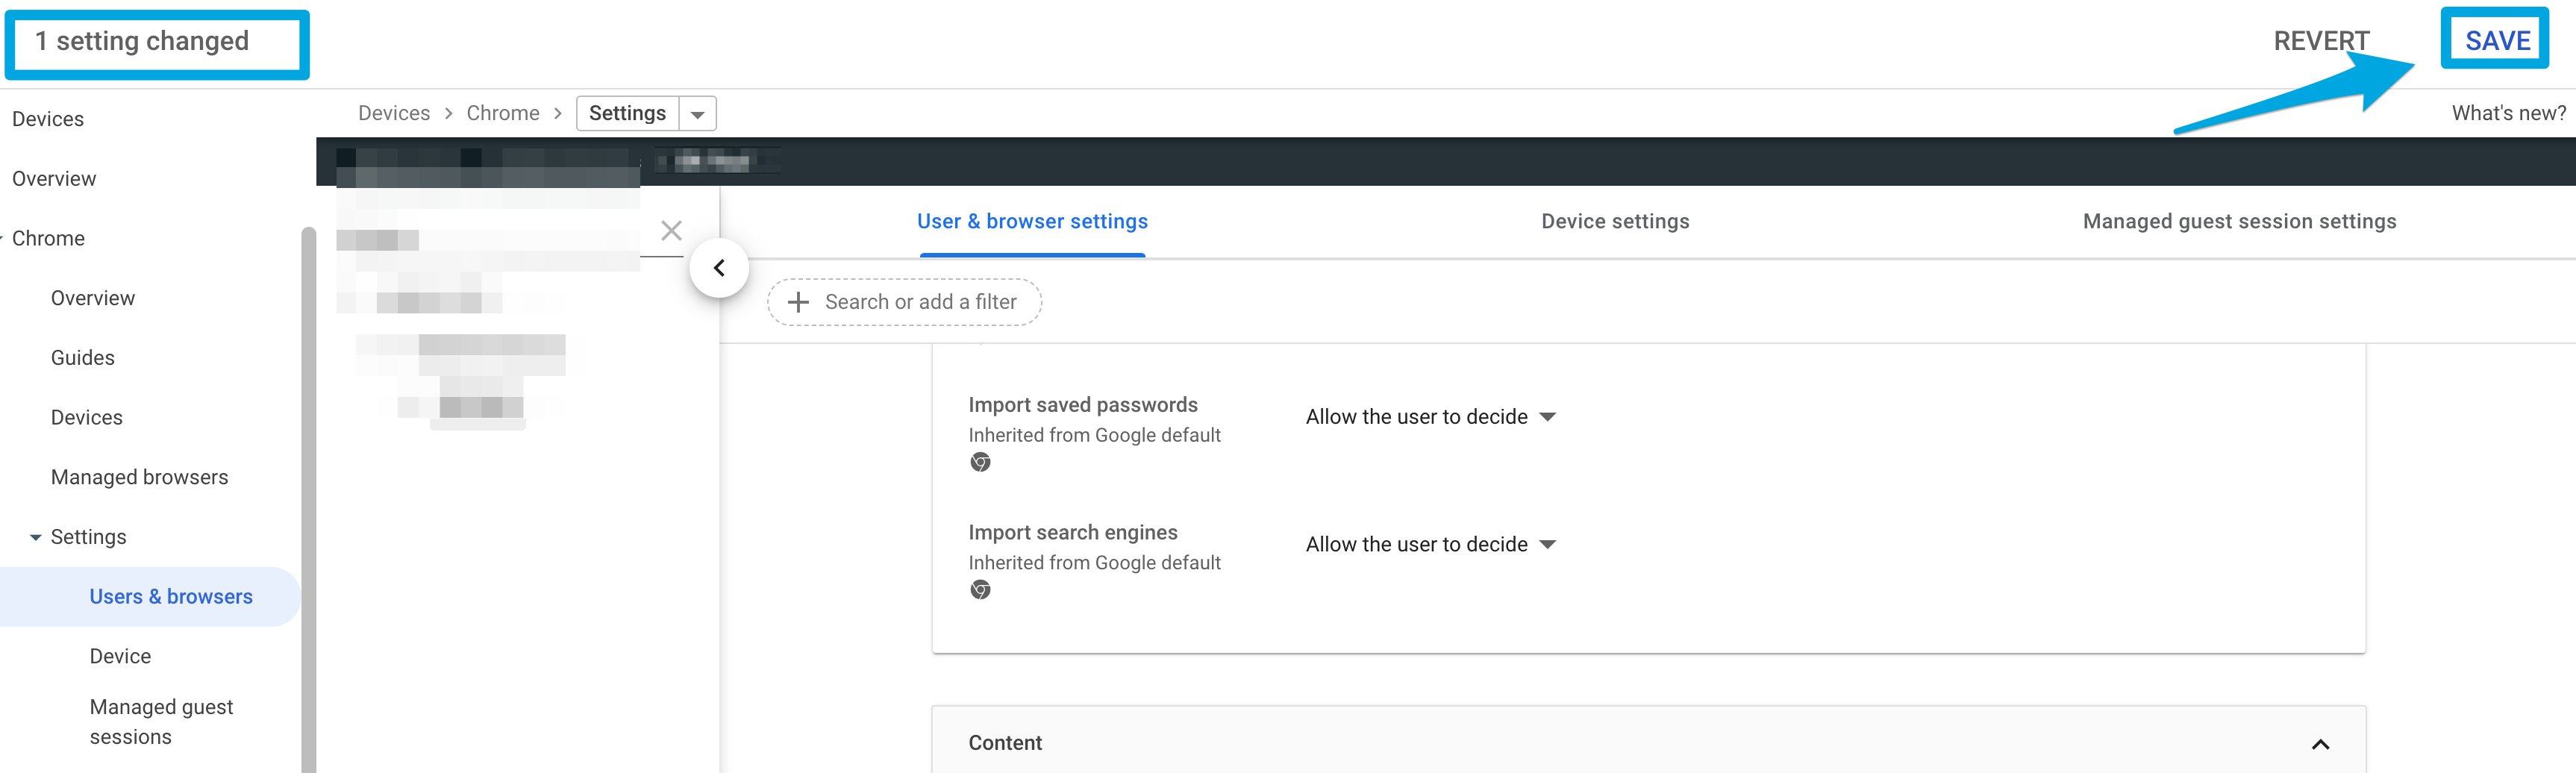
Task: Click the Settings breadcrumb button
Action: click(627, 113)
